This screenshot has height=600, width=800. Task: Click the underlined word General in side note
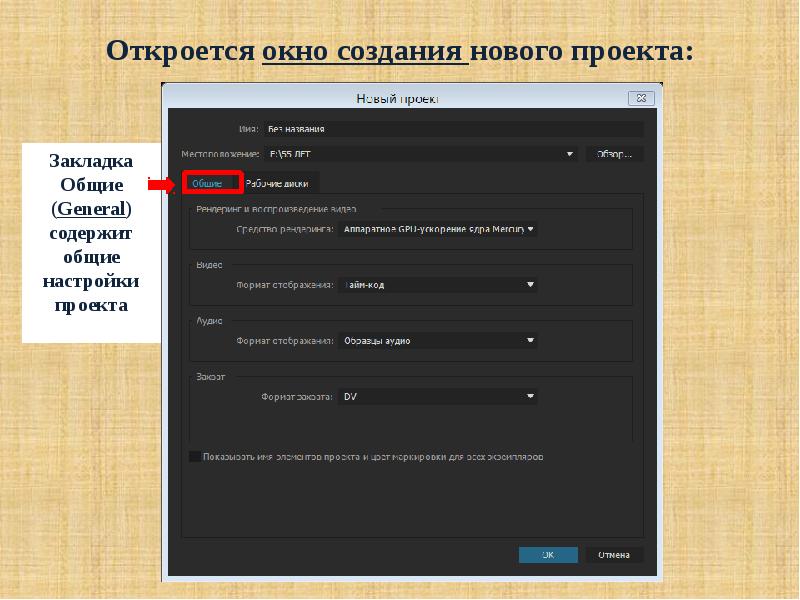(x=91, y=210)
